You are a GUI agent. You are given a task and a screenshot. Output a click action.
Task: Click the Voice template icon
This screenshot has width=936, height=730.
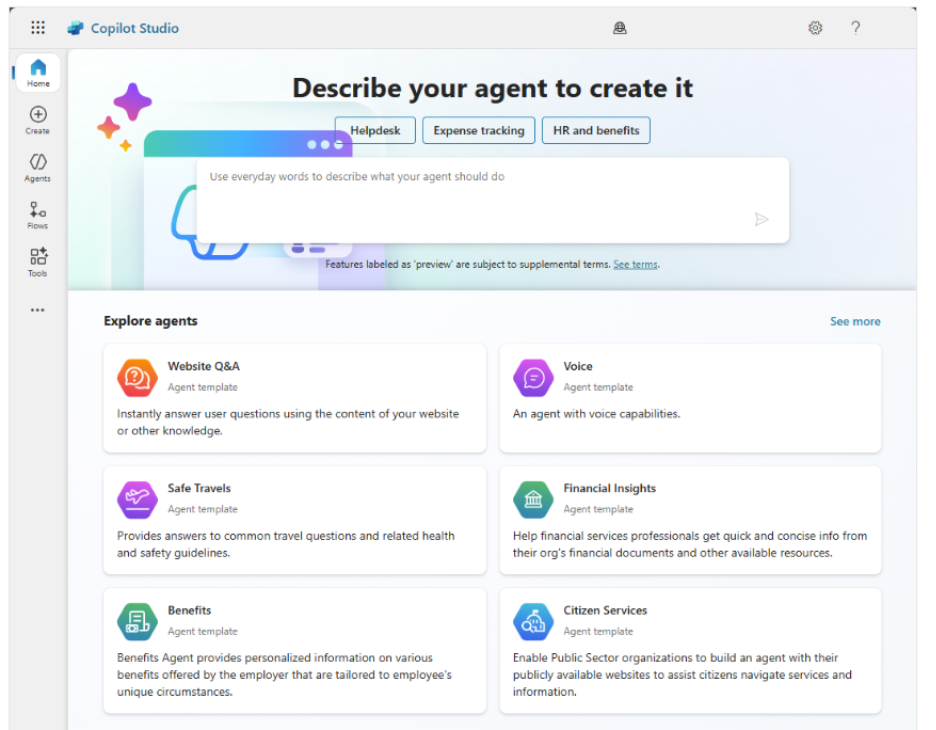[533, 377]
